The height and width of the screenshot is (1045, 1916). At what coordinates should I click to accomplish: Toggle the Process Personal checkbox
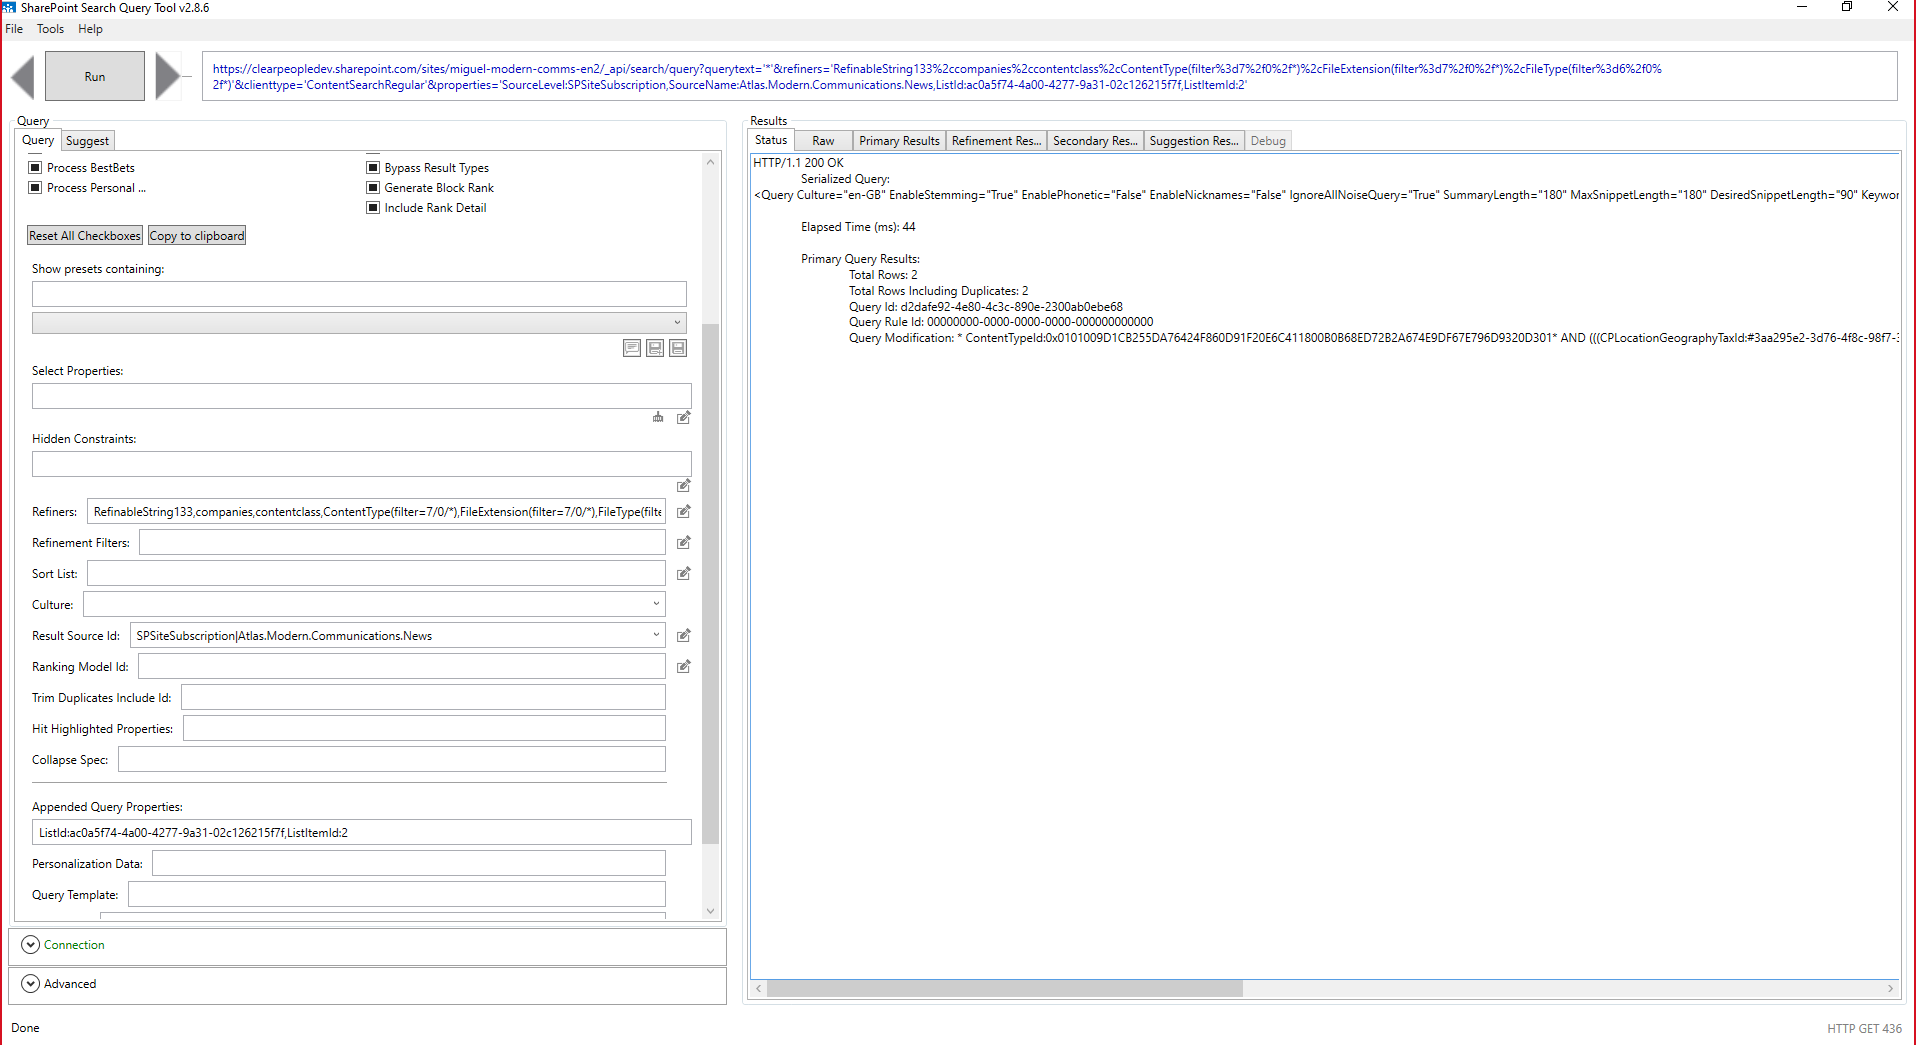click(x=35, y=187)
